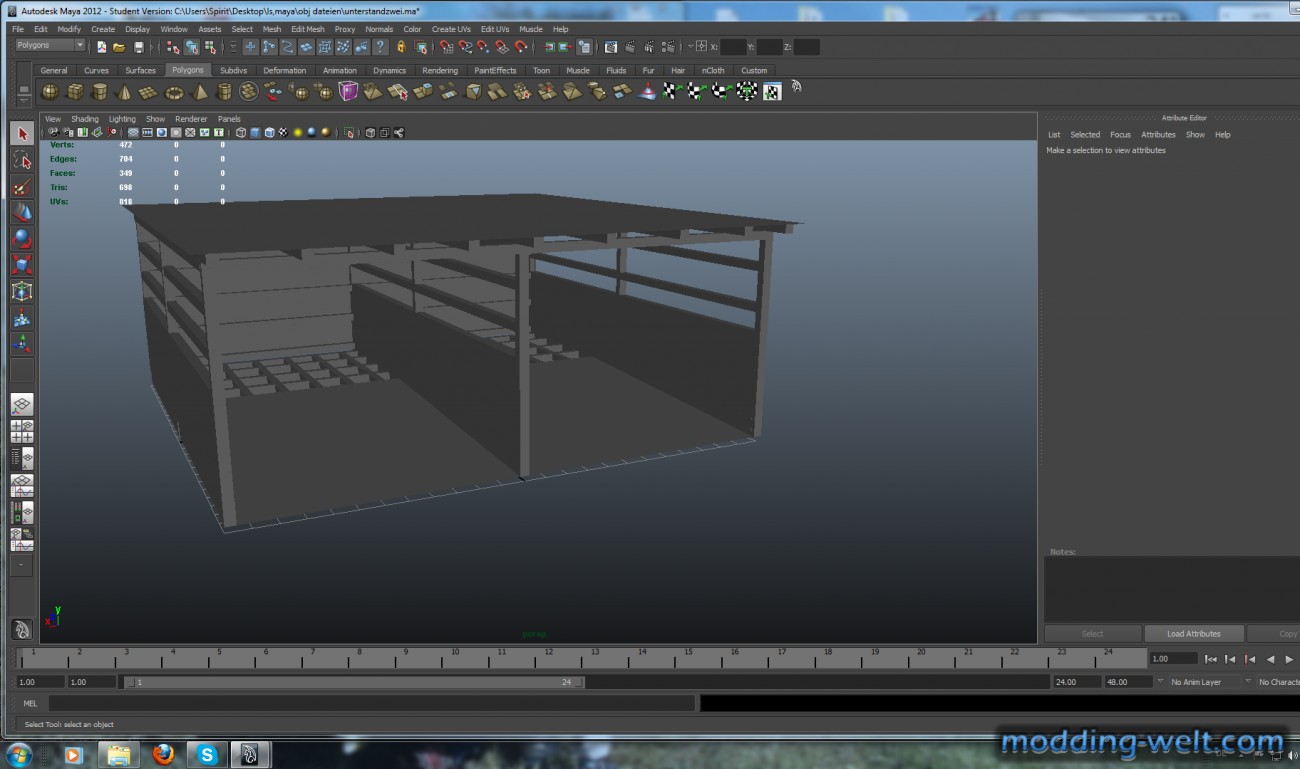Open the input field mode dropdown arrow
The height and width of the screenshot is (769, 1300).
click(x=691, y=46)
